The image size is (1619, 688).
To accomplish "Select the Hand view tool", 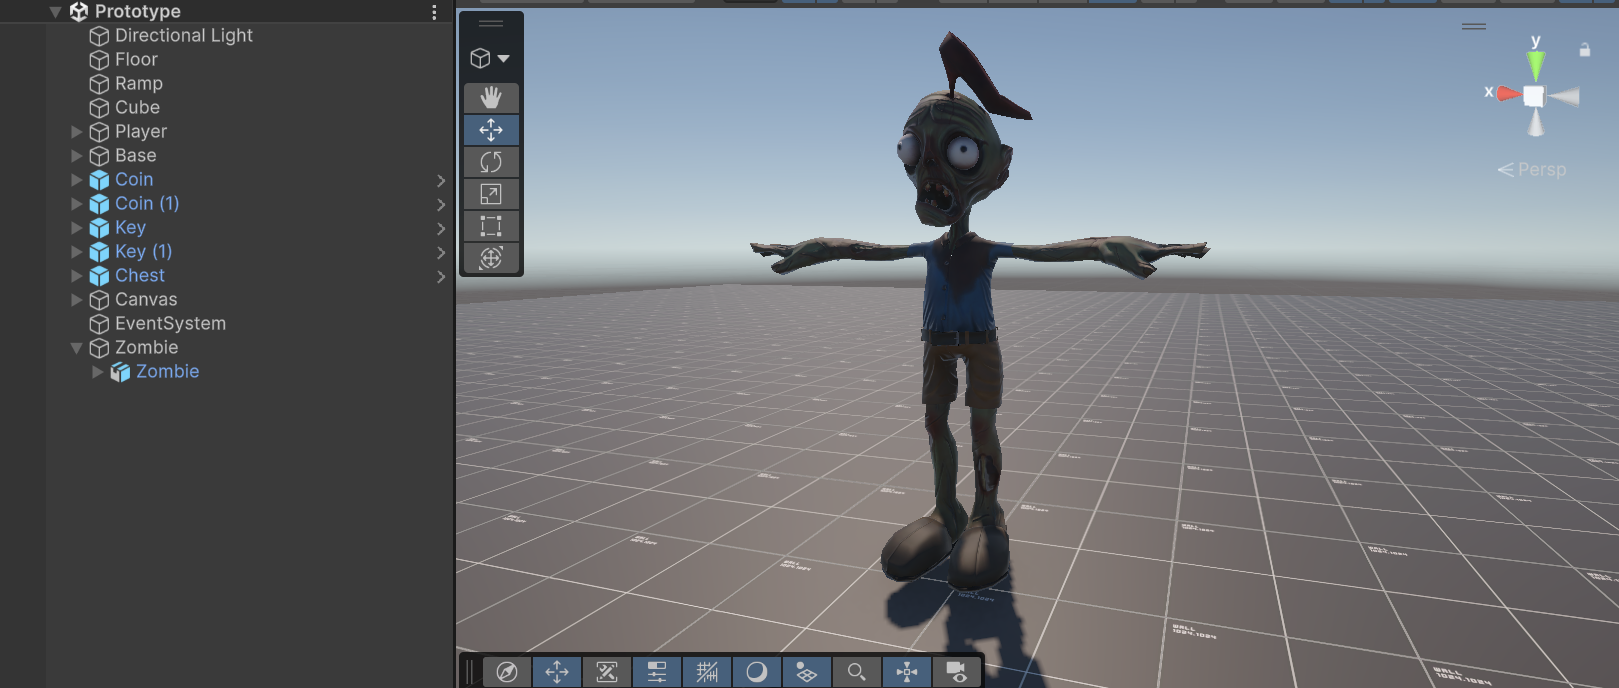I will [x=491, y=98].
